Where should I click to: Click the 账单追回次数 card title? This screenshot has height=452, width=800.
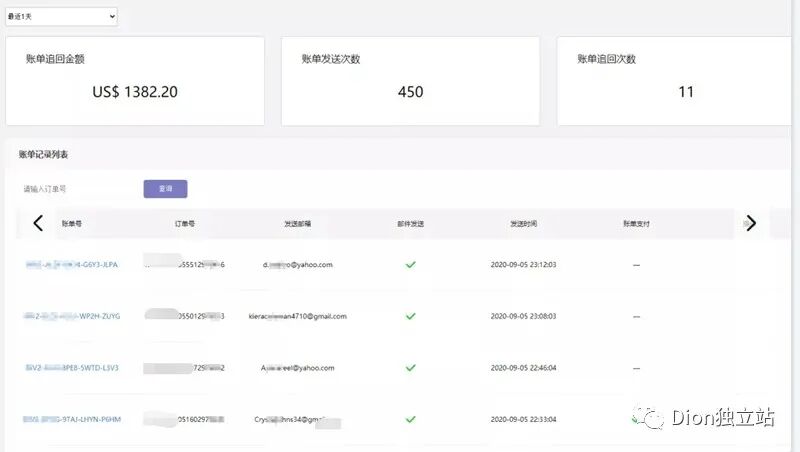click(606, 59)
